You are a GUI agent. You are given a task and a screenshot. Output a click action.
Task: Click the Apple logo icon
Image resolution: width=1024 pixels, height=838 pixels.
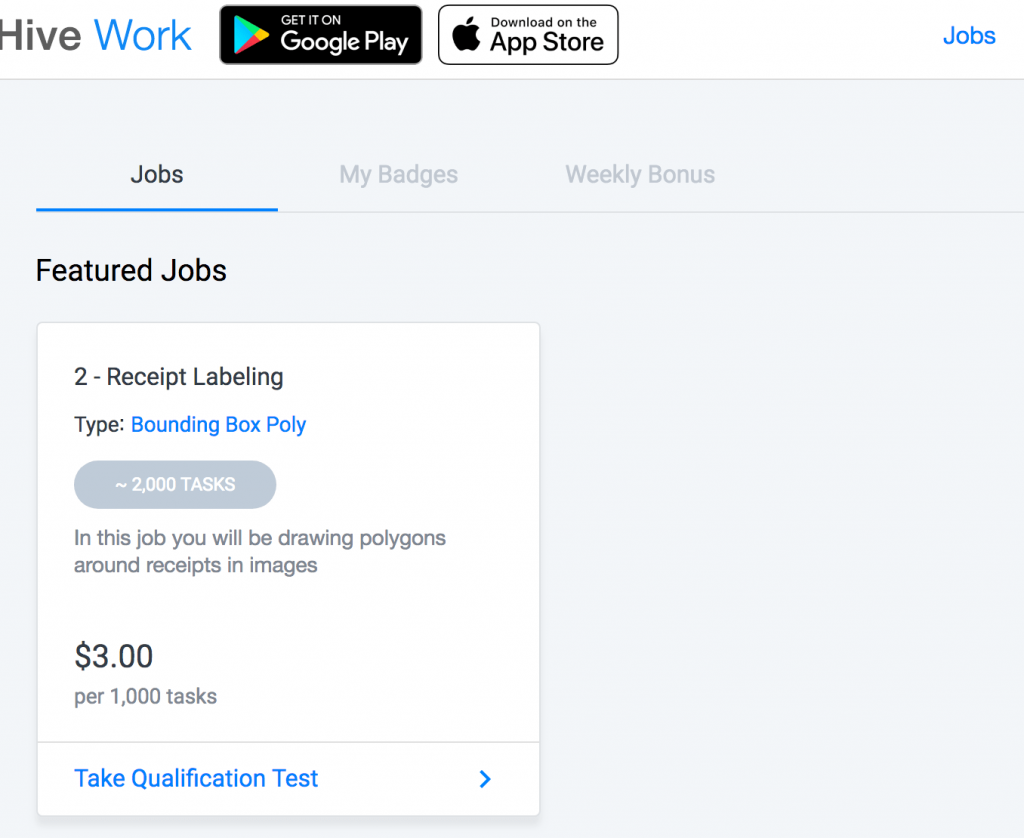pos(466,34)
